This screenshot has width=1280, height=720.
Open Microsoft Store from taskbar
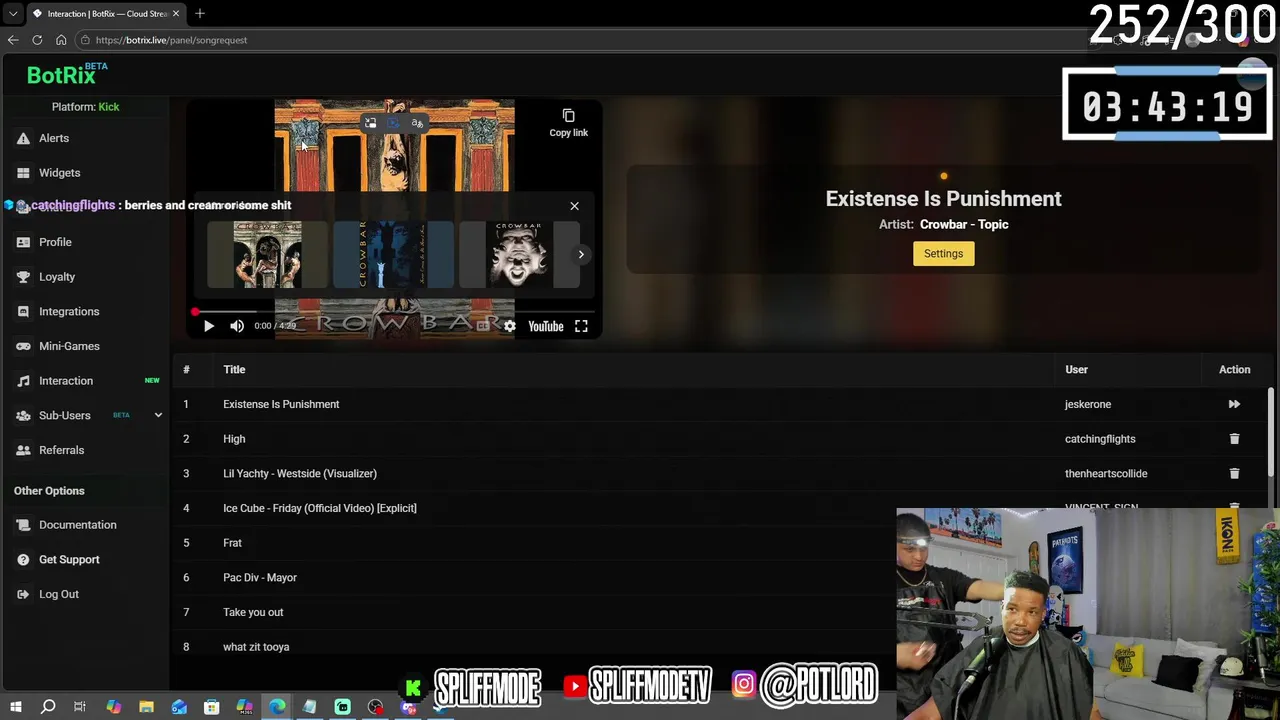coord(211,707)
